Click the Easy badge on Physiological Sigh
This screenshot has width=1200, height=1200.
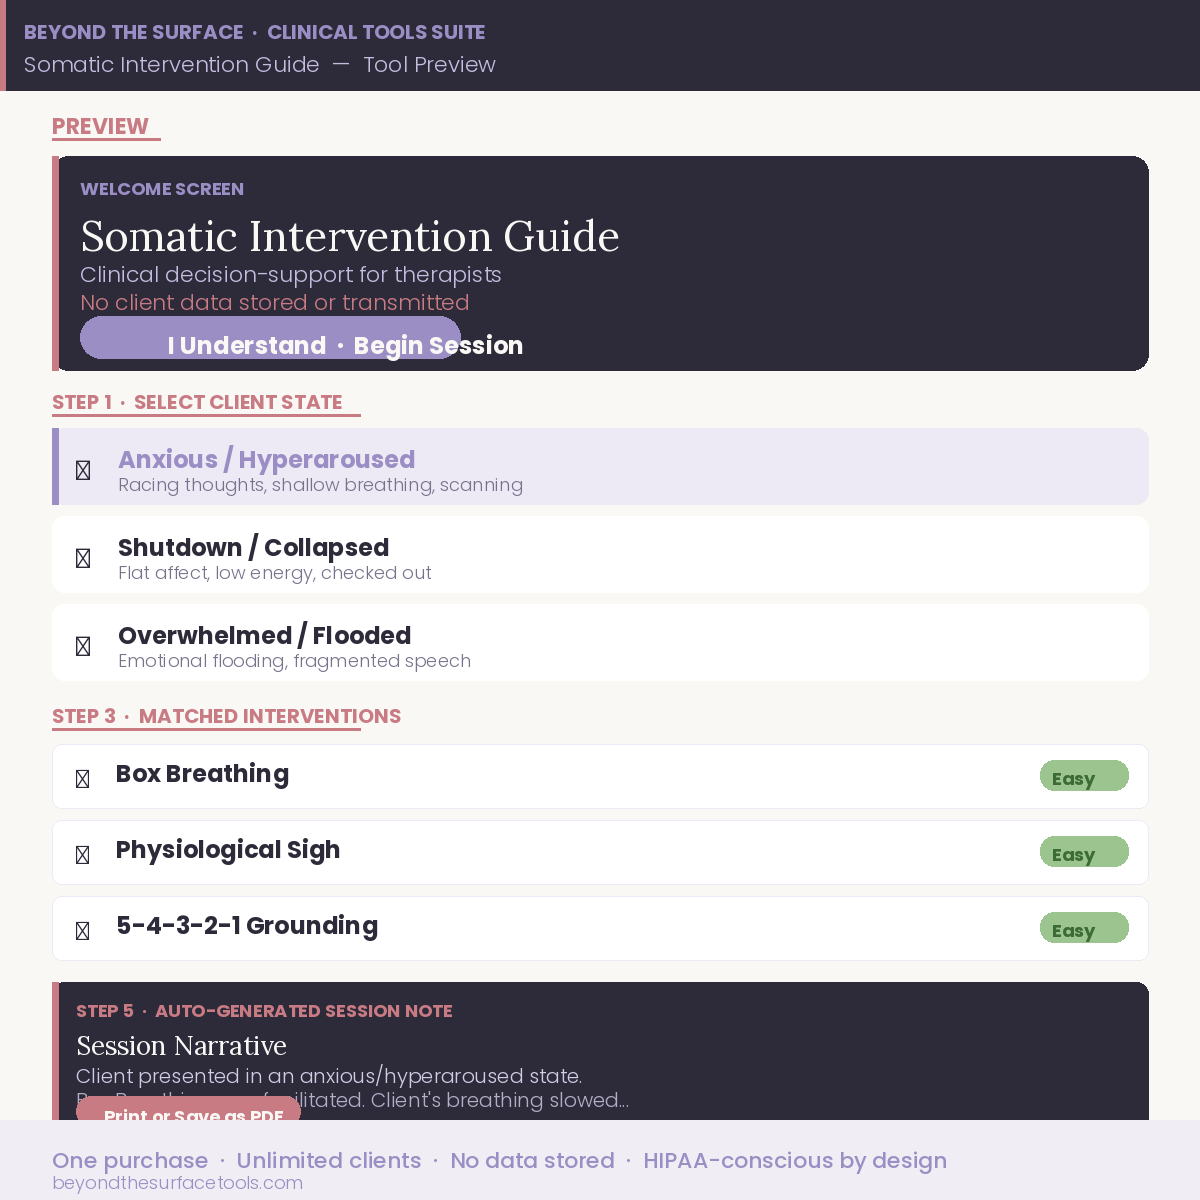pos(1084,853)
